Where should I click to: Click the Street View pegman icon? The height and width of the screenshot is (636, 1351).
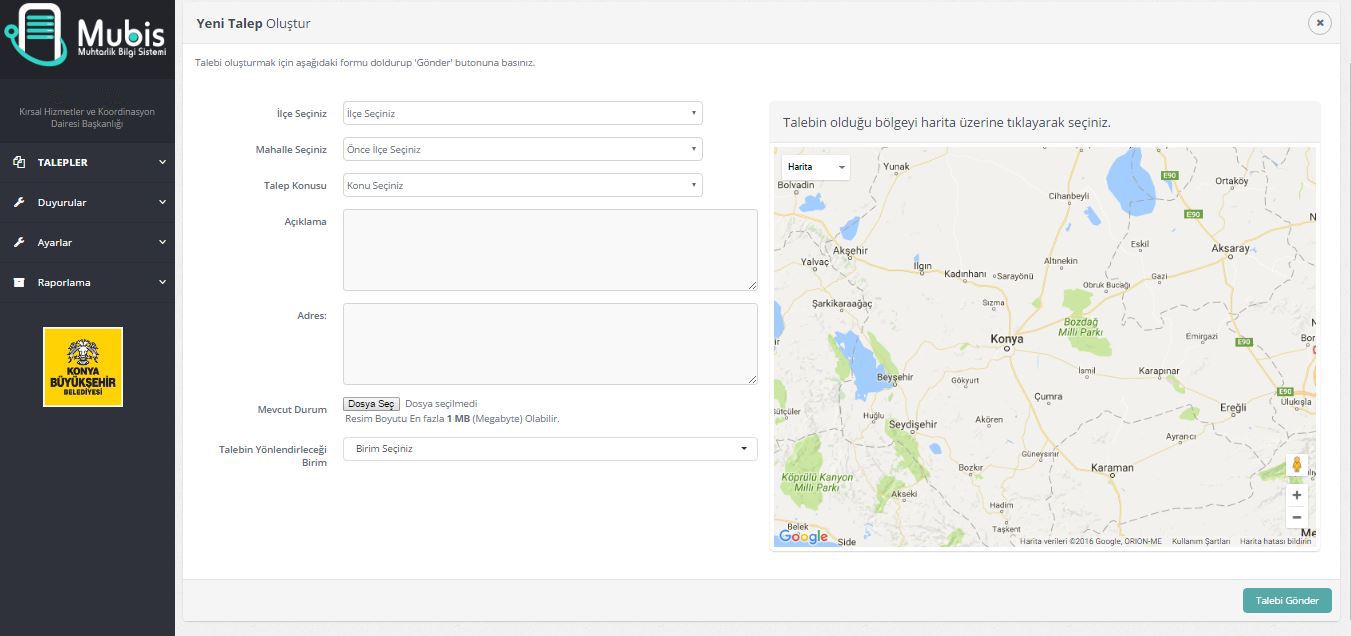(x=1297, y=465)
